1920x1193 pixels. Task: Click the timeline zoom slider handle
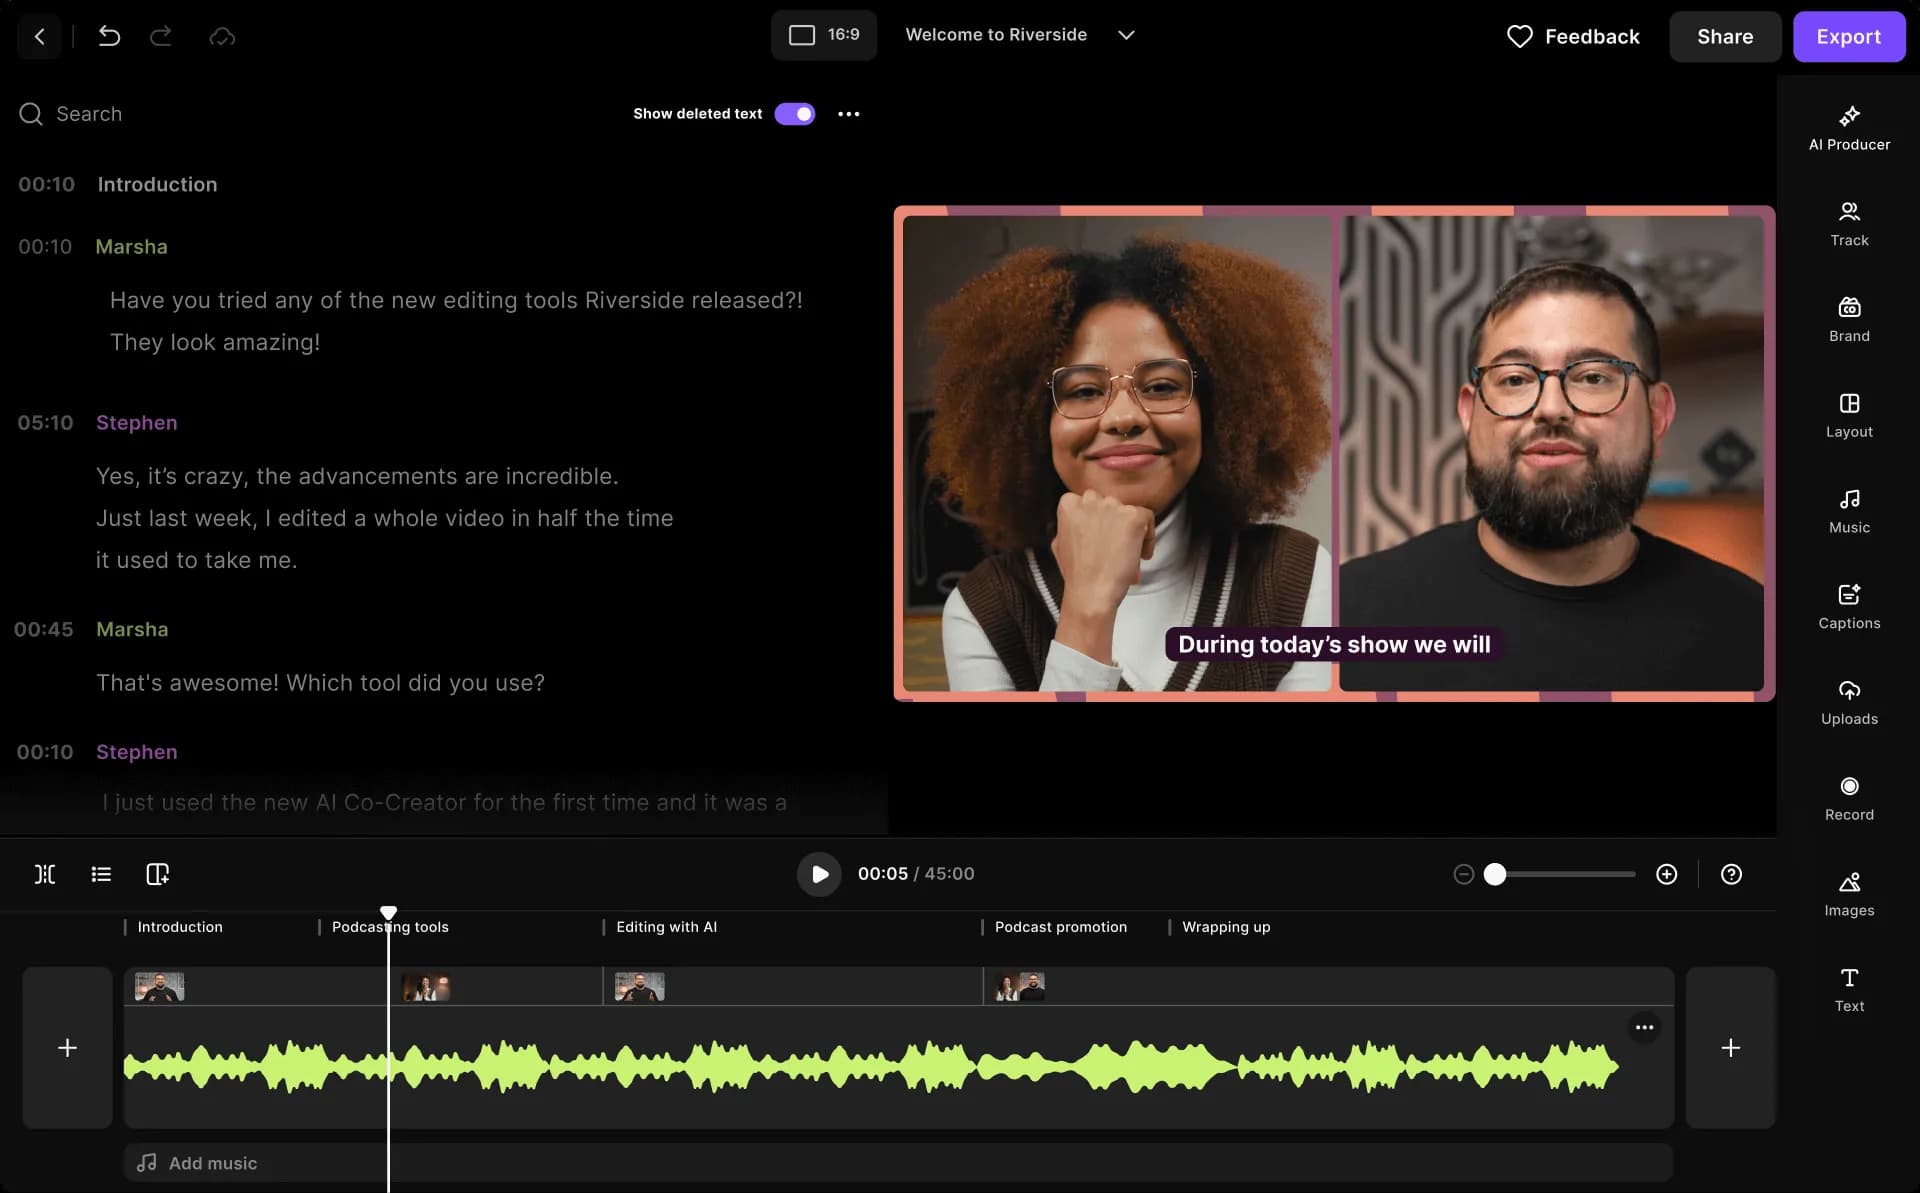click(1495, 874)
